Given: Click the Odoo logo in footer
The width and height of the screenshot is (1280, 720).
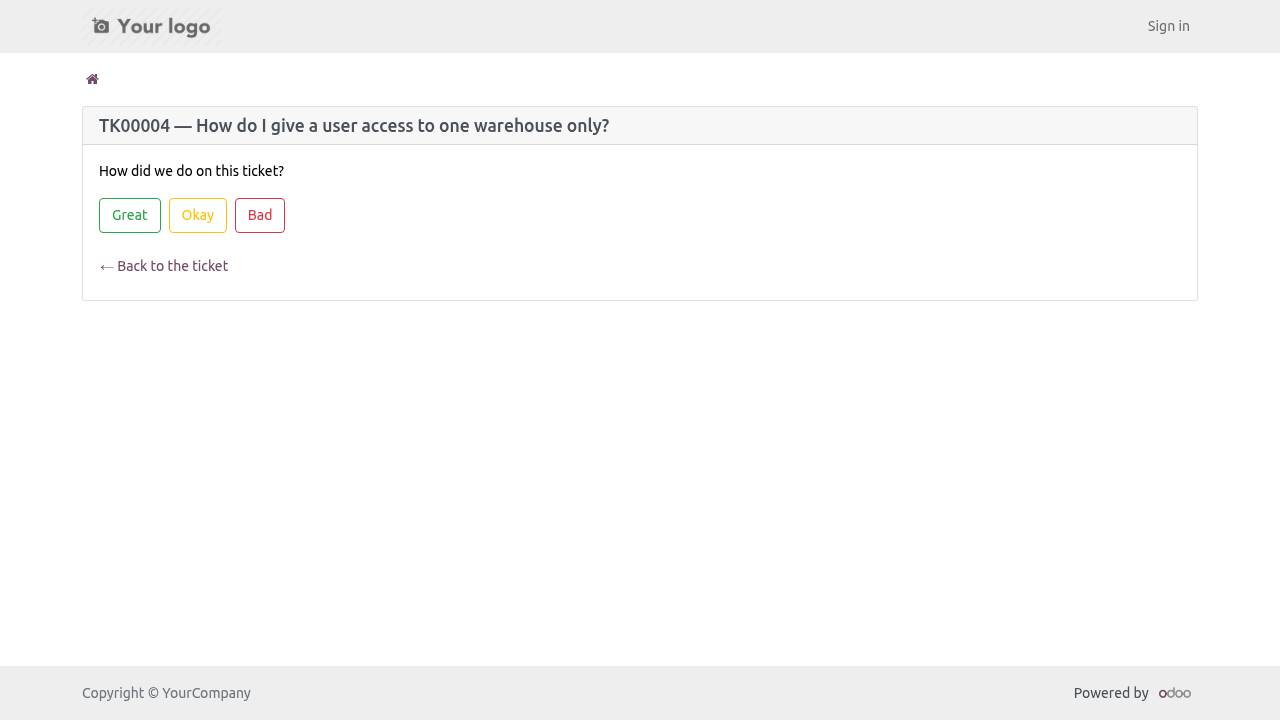Looking at the screenshot, I should coord(1175,693).
